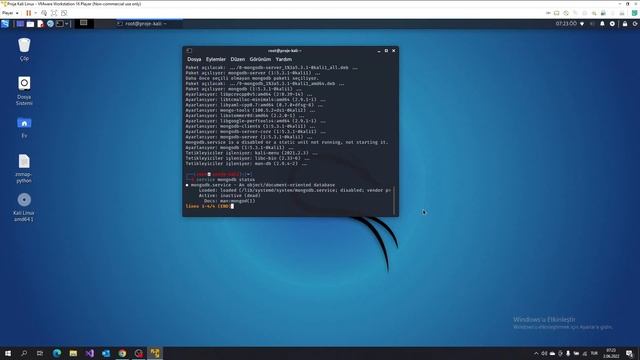This screenshot has width=640, height=360.
Task: Open the text editor launcher in Kali panel
Action: [x=40, y=24]
